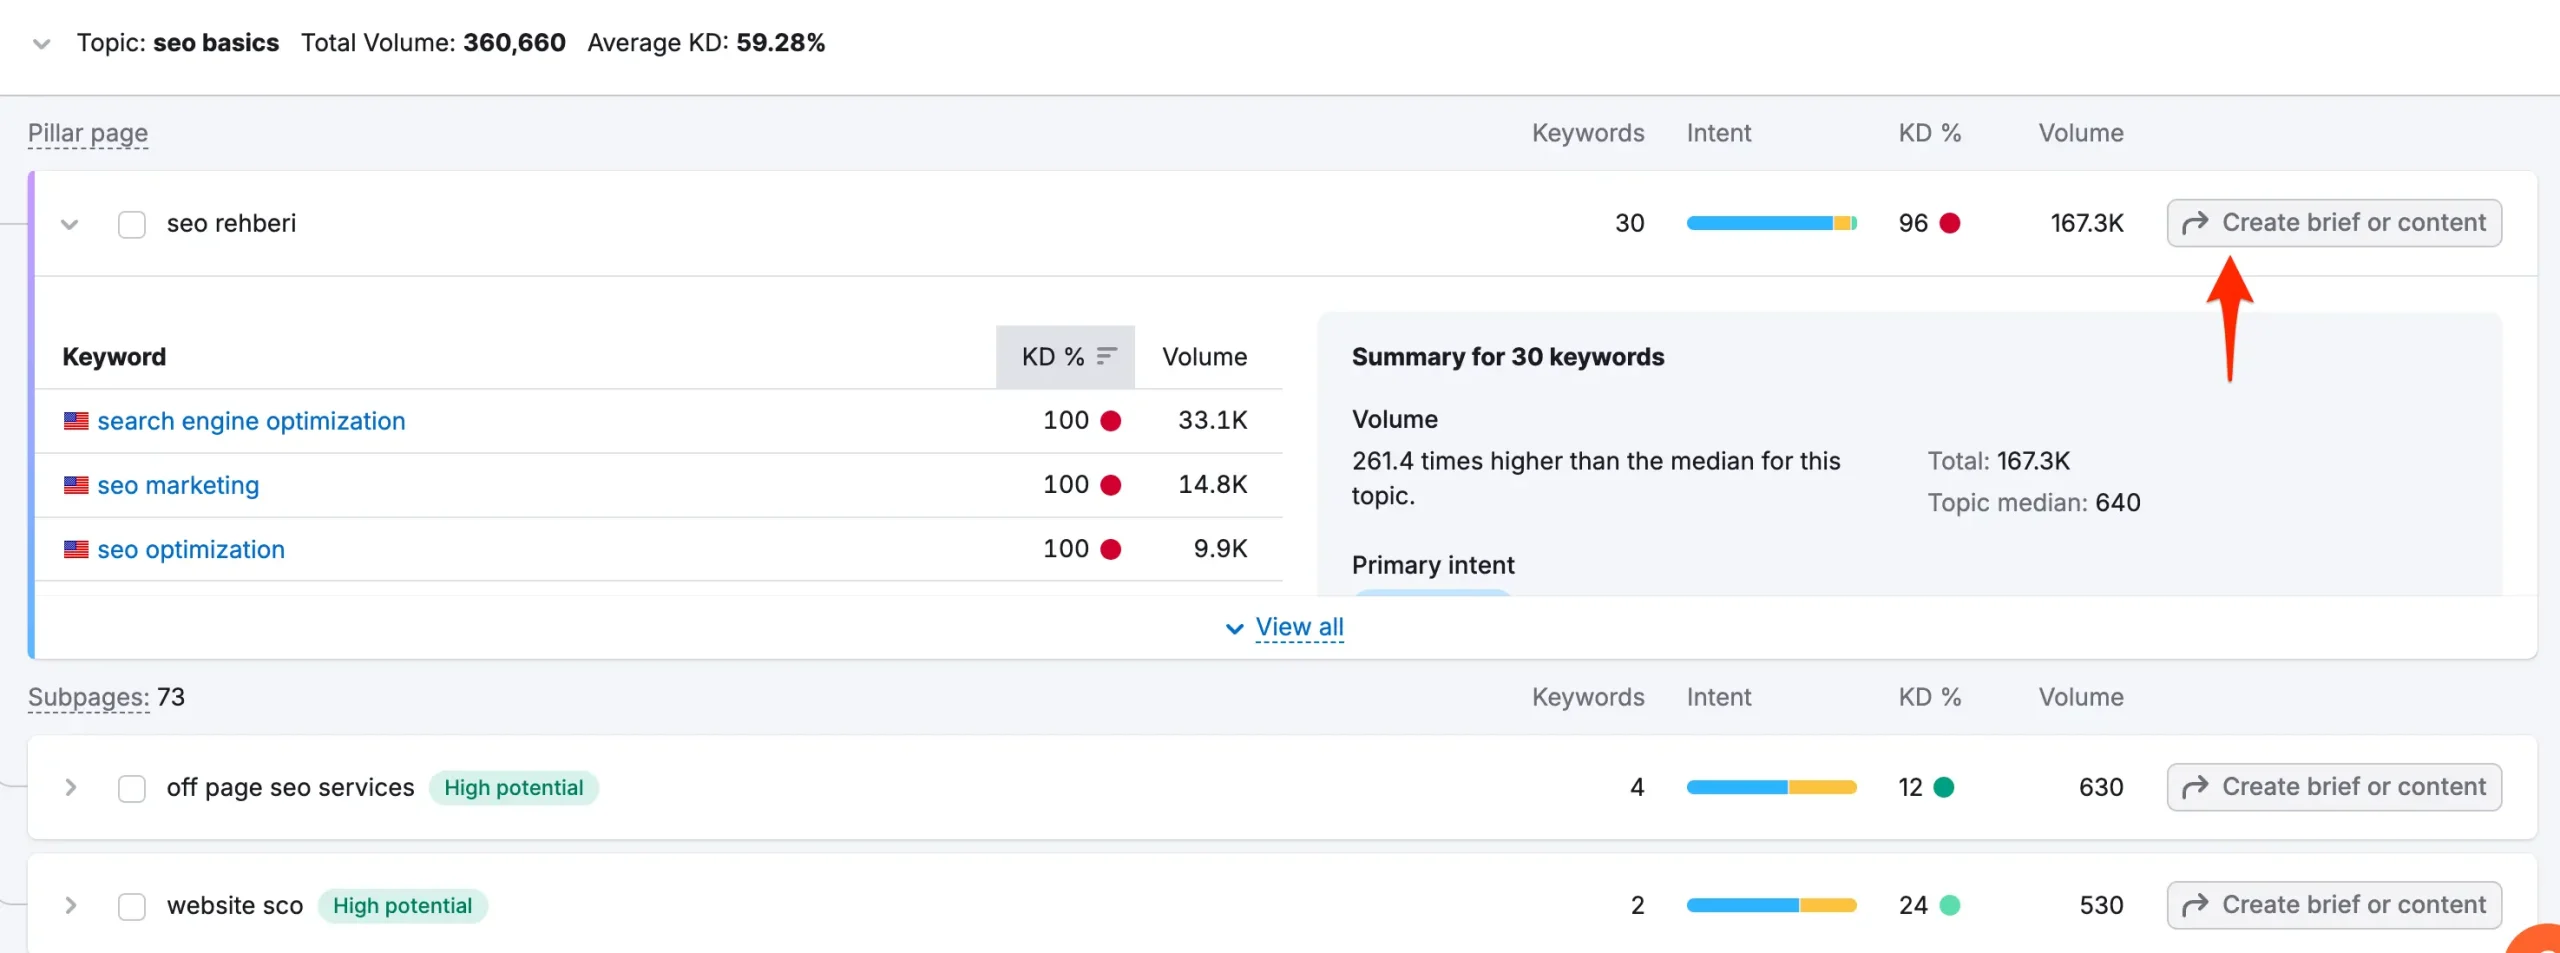Tick the seo rehberi checkbox

point(132,224)
